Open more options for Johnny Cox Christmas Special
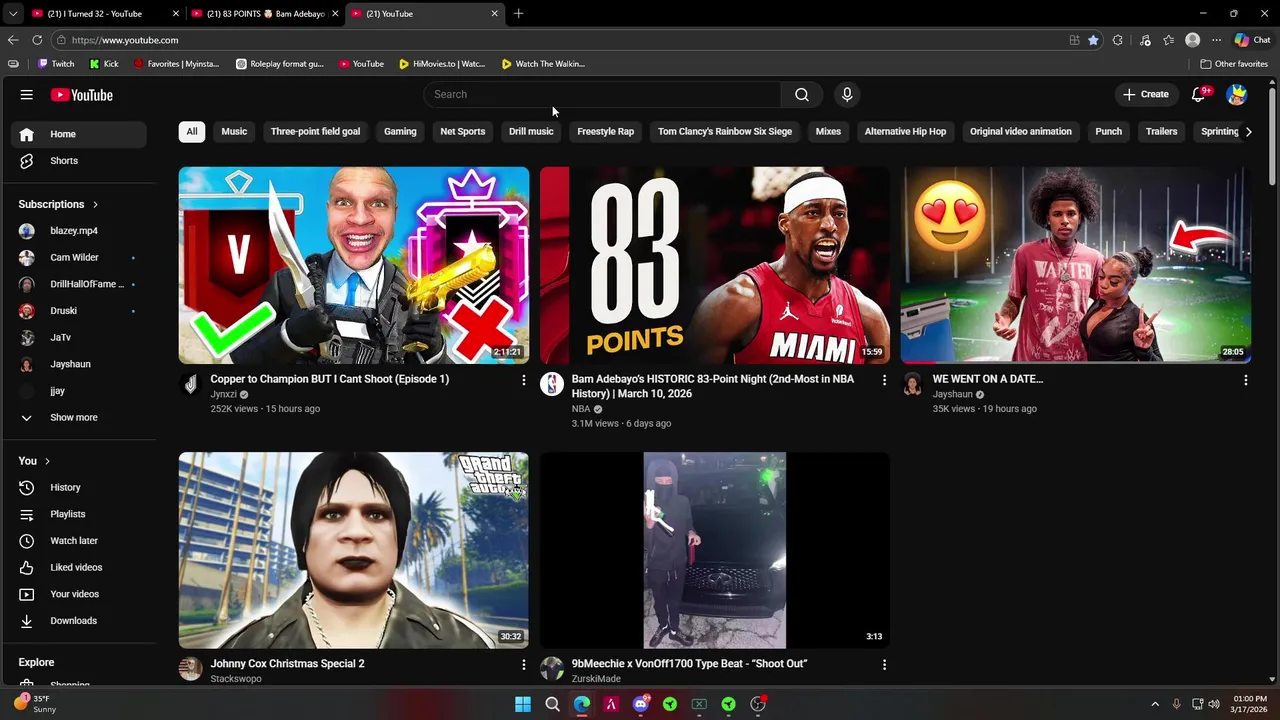The height and width of the screenshot is (720, 1280). coord(523,665)
